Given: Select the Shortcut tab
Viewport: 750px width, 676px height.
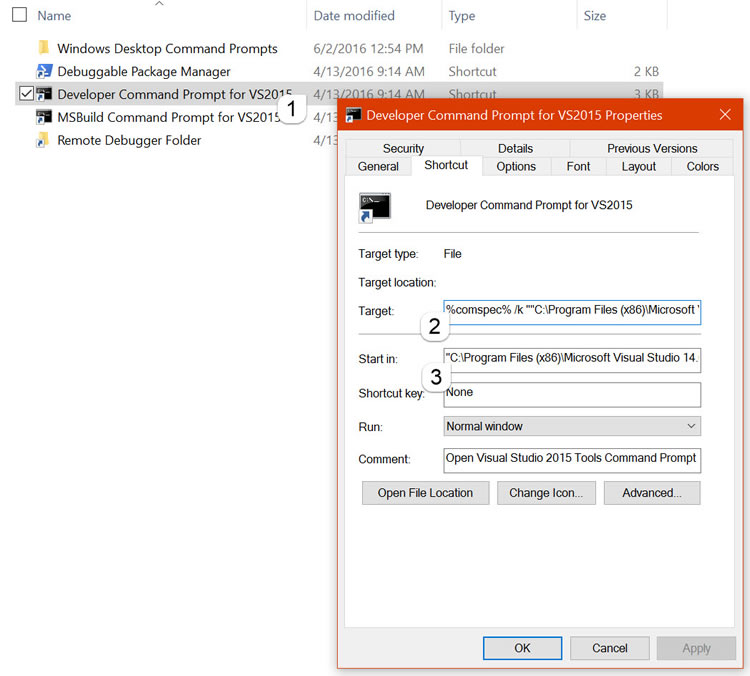Looking at the screenshot, I should [x=446, y=165].
